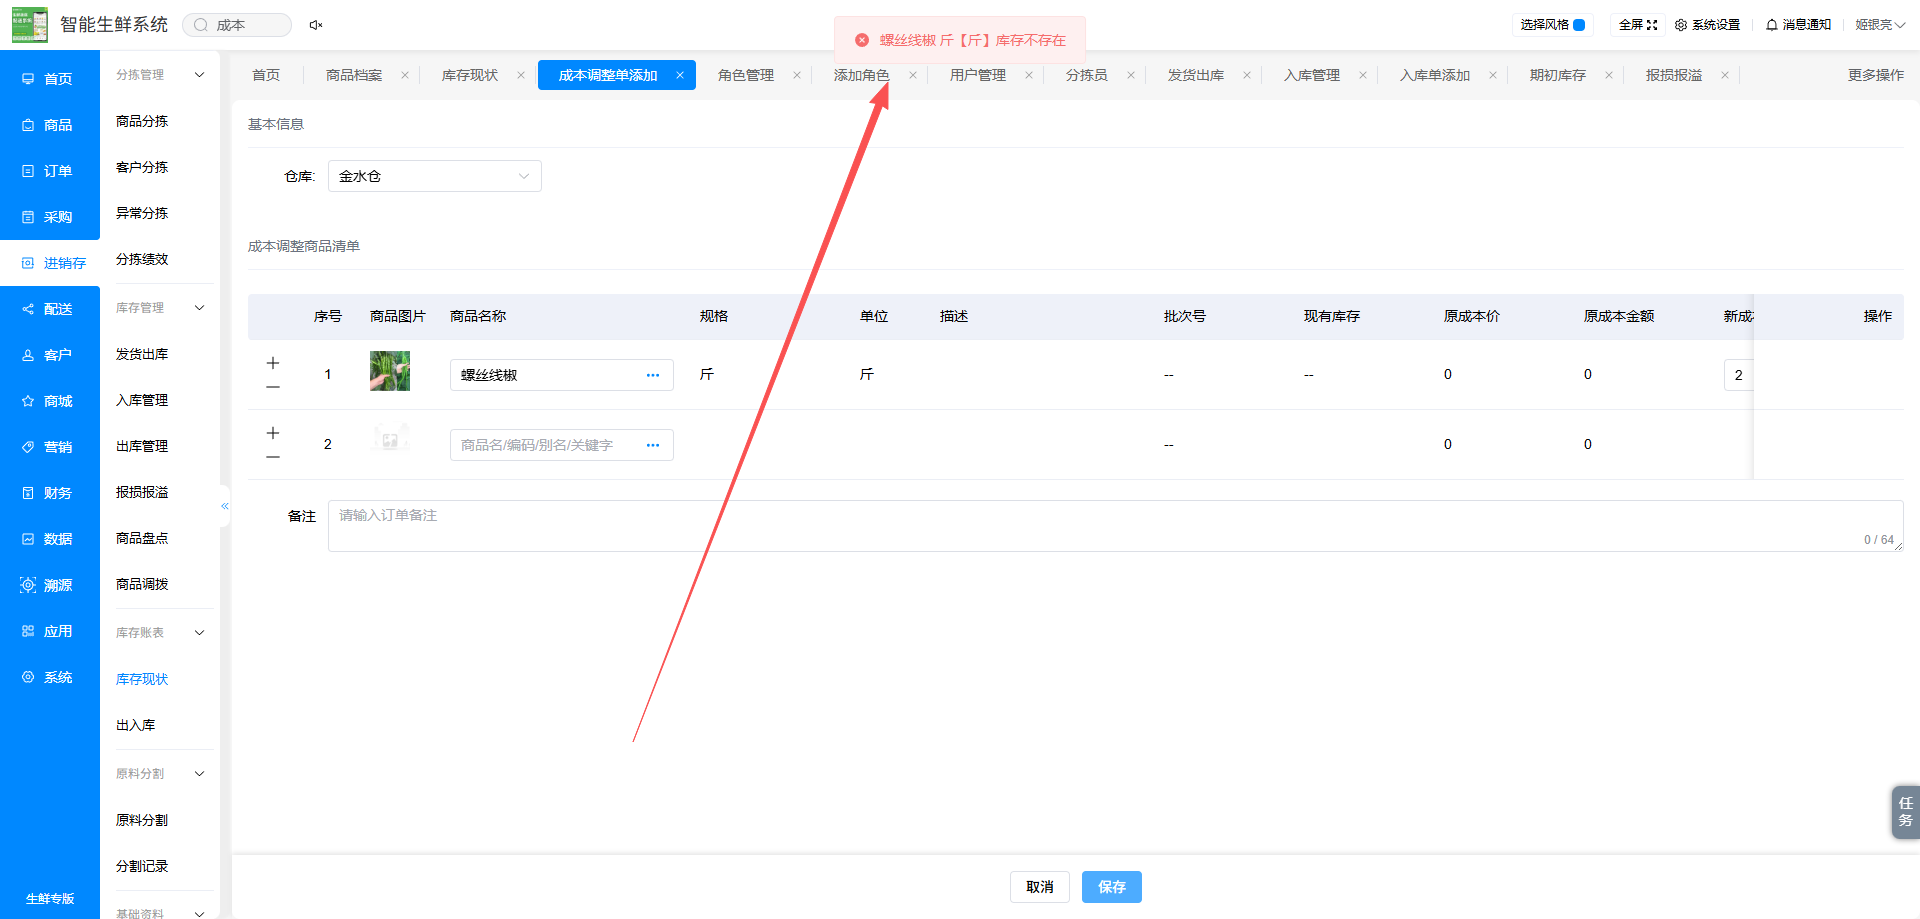Click the 备注 remark text area
Viewport: 1920px width, 919px height.
(x=1115, y=526)
